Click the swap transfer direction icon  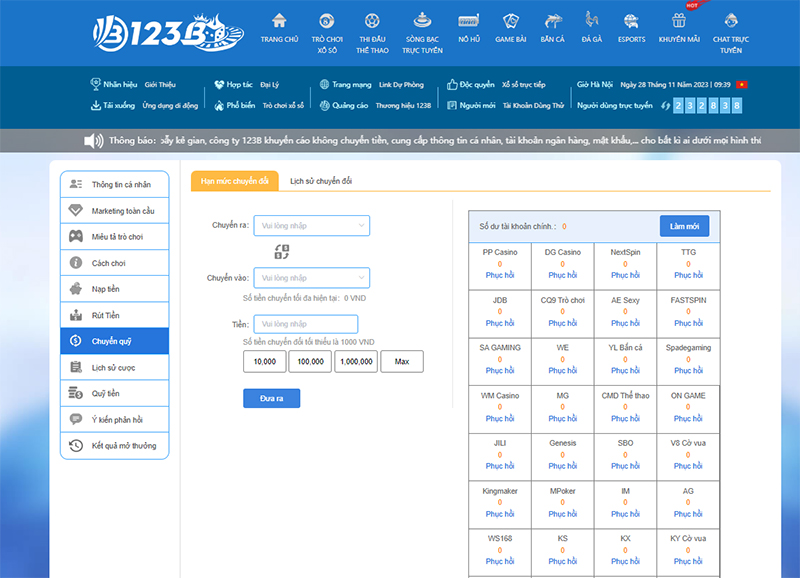click(x=282, y=252)
